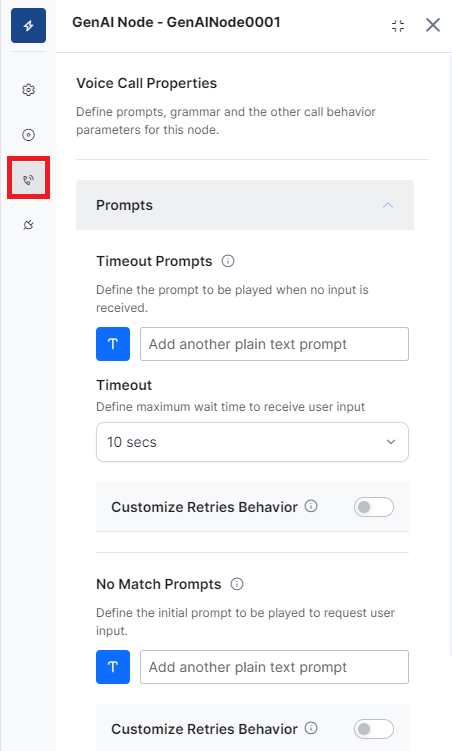Click info icon next to second Customize Retries
Image resolution: width=452 pixels, height=751 pixels.
311,728
